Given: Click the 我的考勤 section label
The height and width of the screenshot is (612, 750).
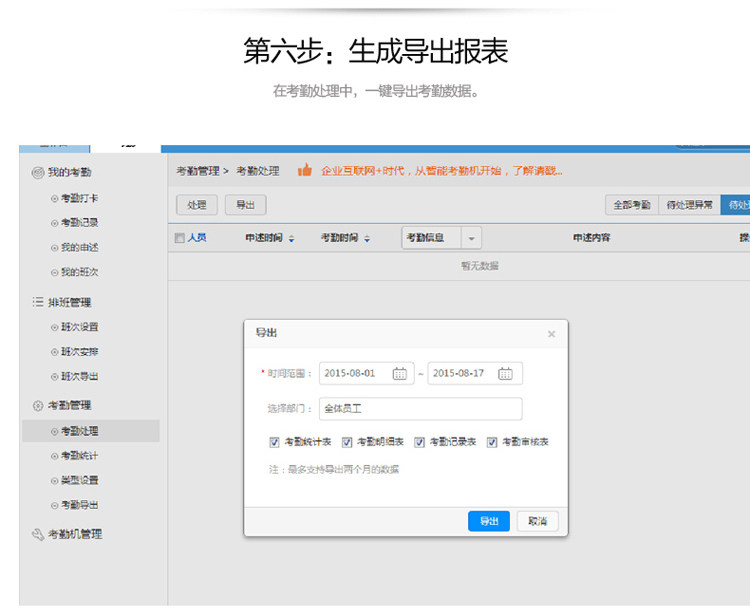Looking at the screenshot, I should tap(69, 172).
